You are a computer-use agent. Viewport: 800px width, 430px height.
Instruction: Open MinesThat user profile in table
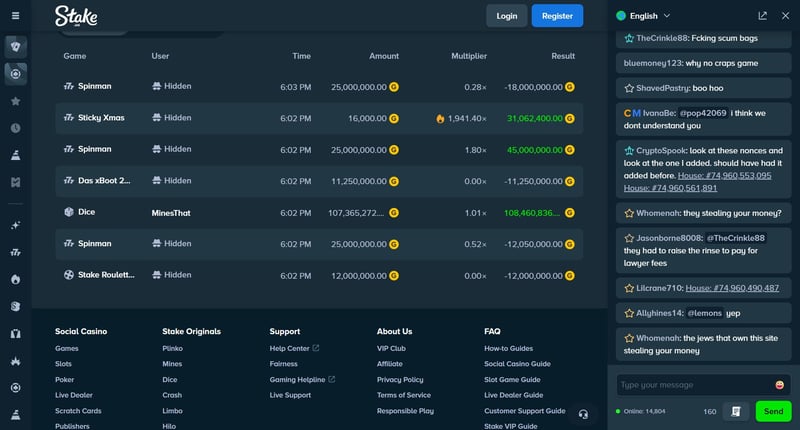(x=170, y=212)
